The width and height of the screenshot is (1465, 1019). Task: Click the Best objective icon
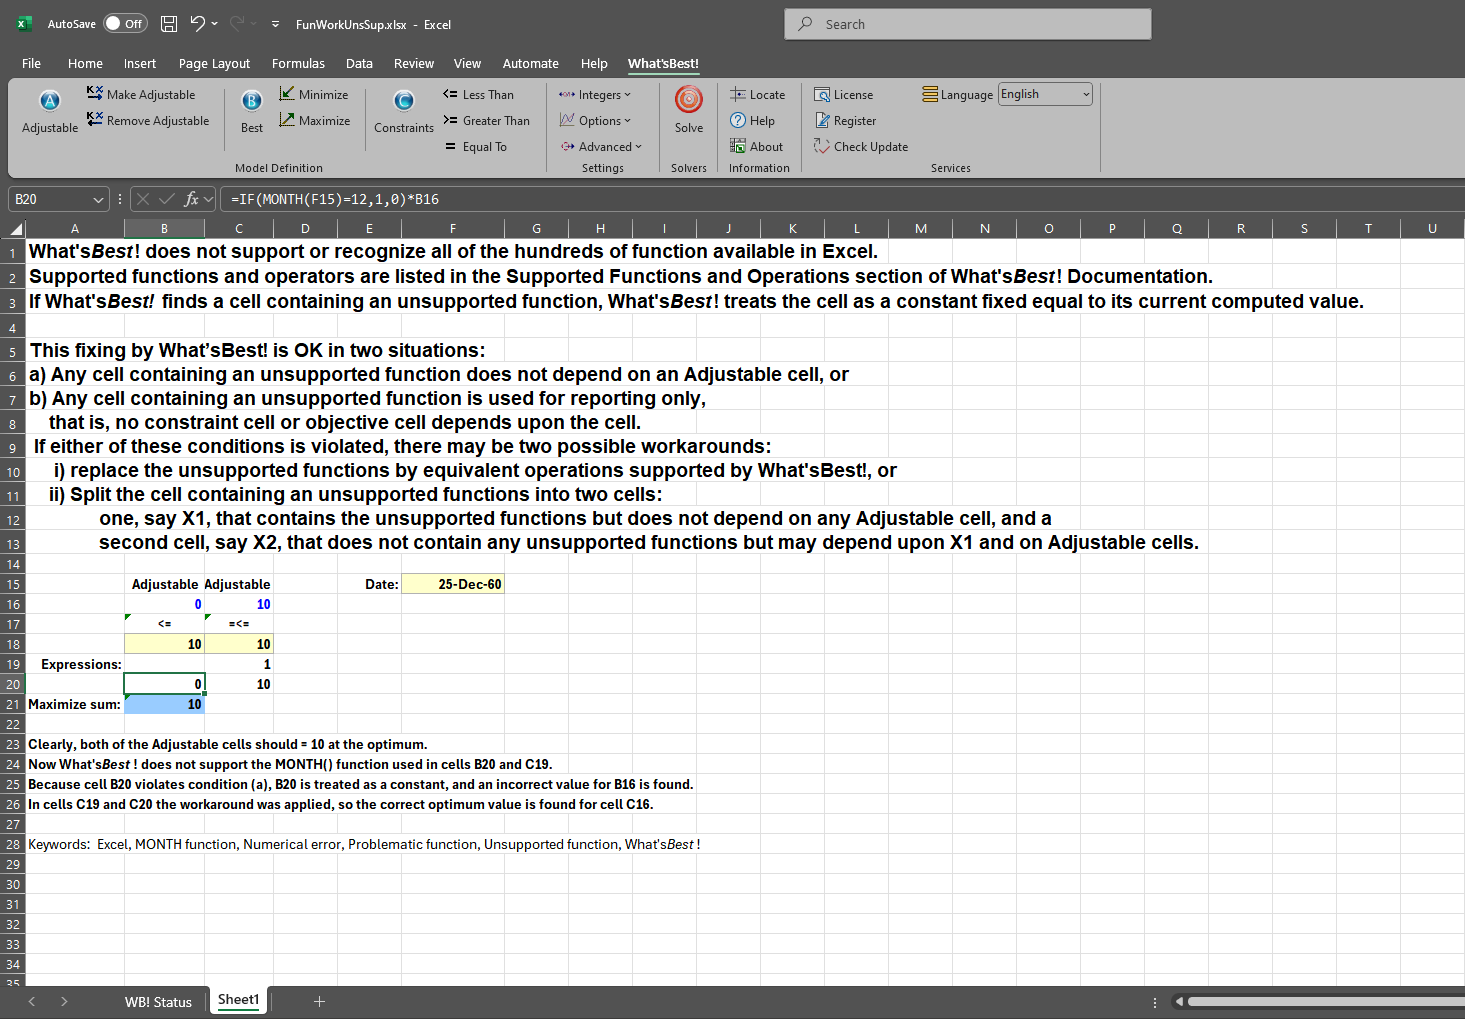(252, 110)
